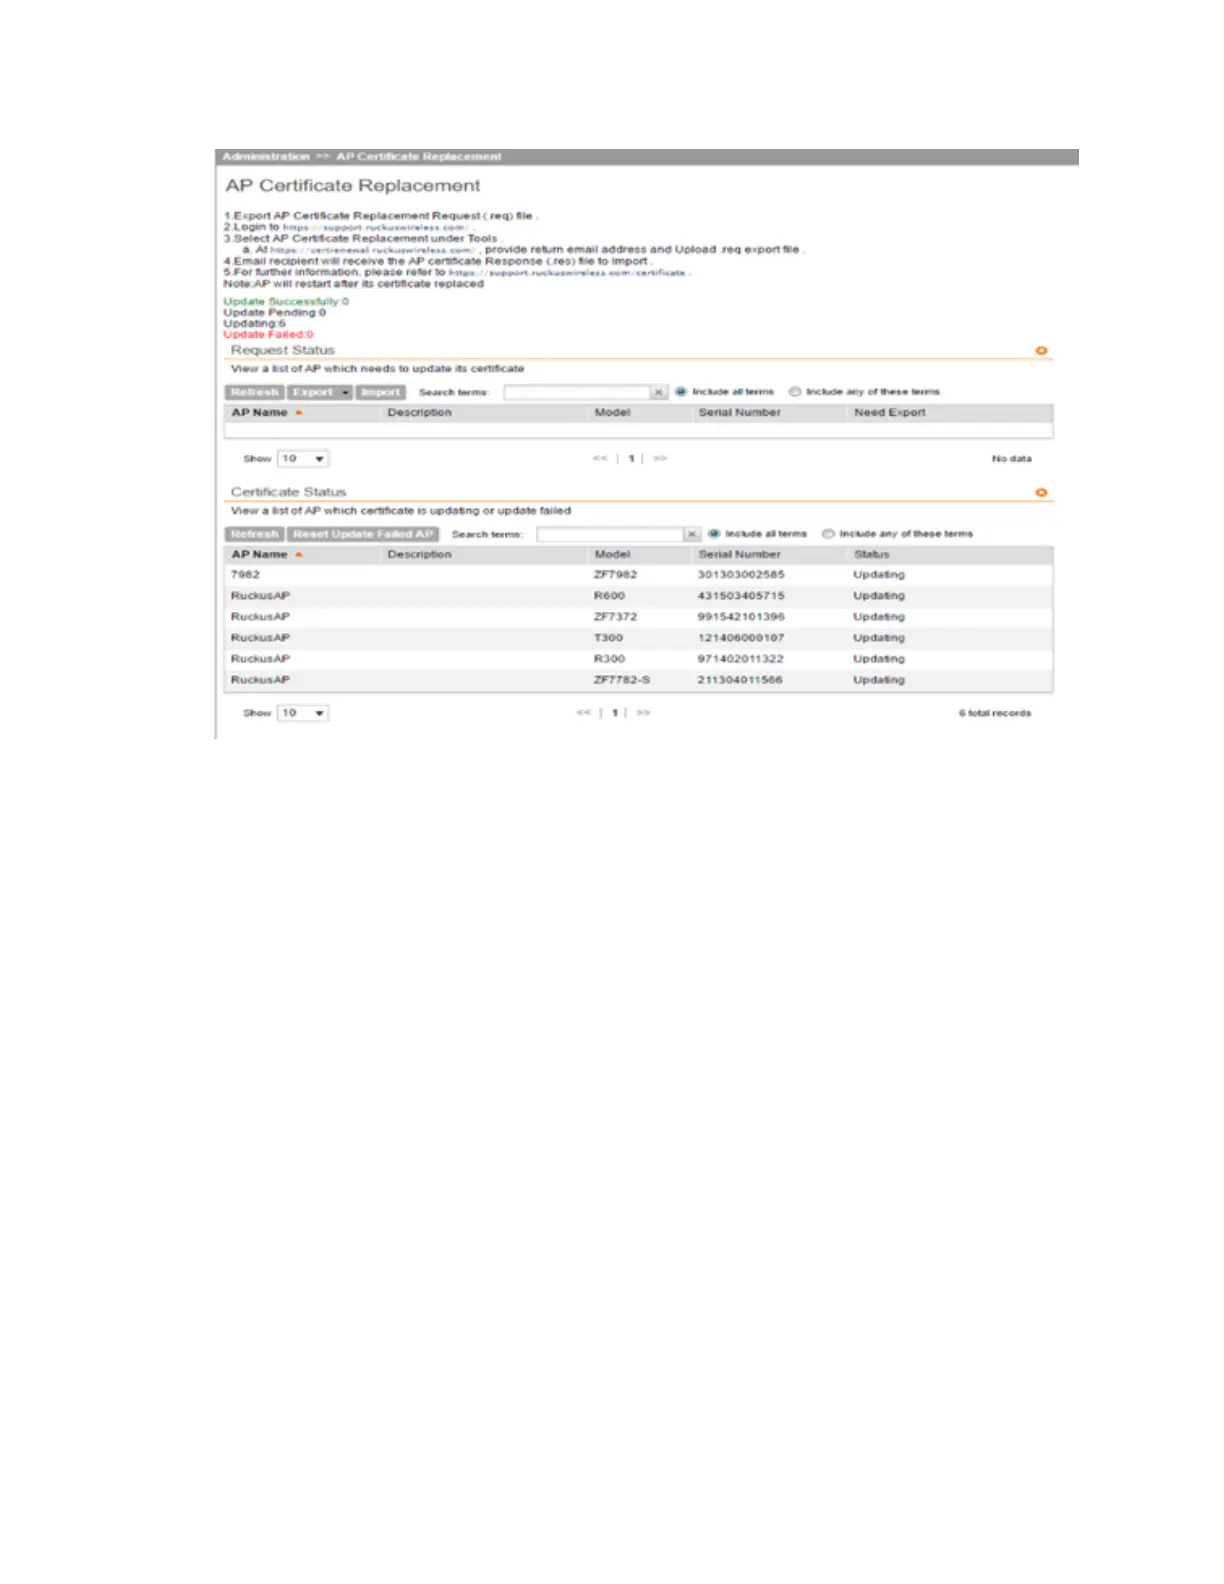The width and height of the screenshot is (1224, 1584).
Task: Select model cell R300
Action: [x=609, y=659]
